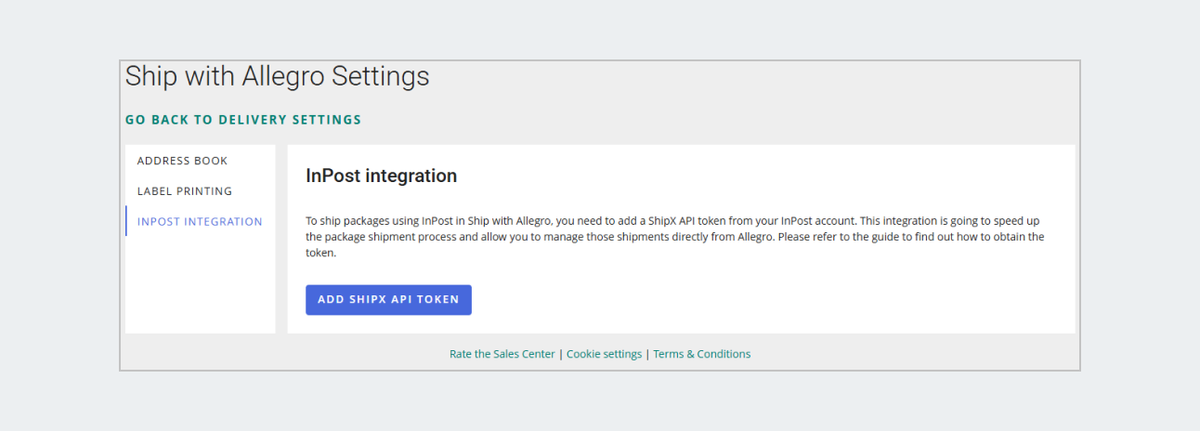Screen dimensions: 1200x431
Task: View the Terms & Conditions link
Action: (702, 354)
